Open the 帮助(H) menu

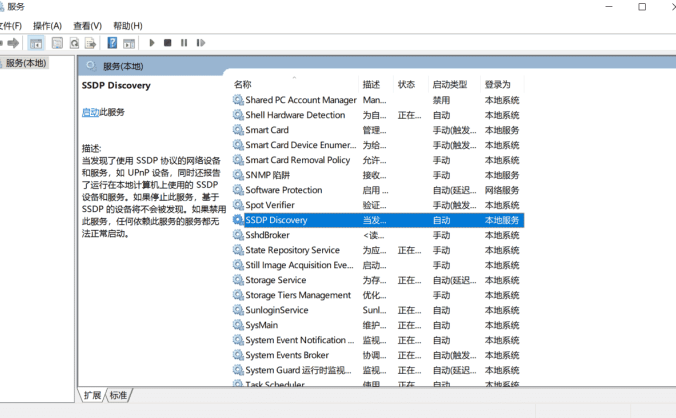128,26
